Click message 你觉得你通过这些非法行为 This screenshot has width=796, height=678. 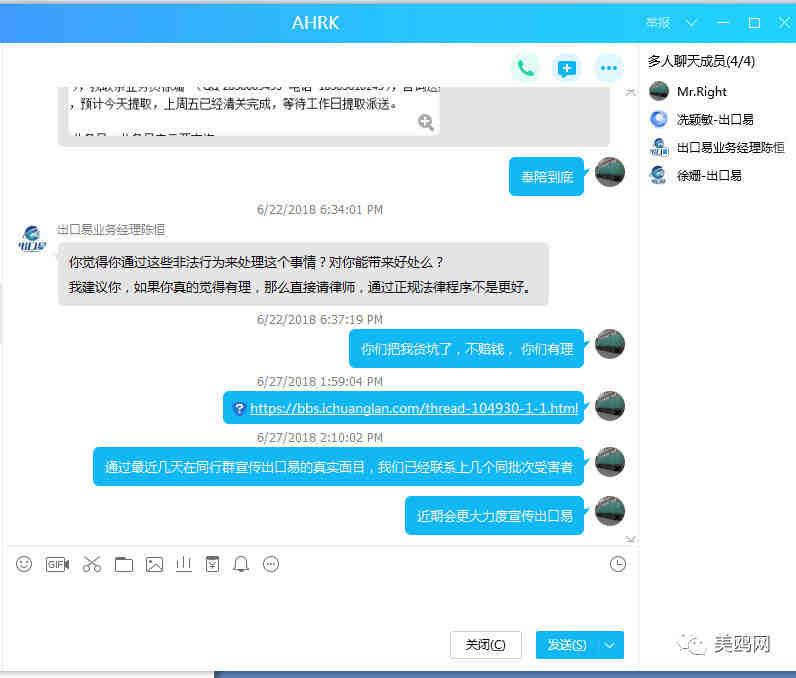(x=304, y=274)
